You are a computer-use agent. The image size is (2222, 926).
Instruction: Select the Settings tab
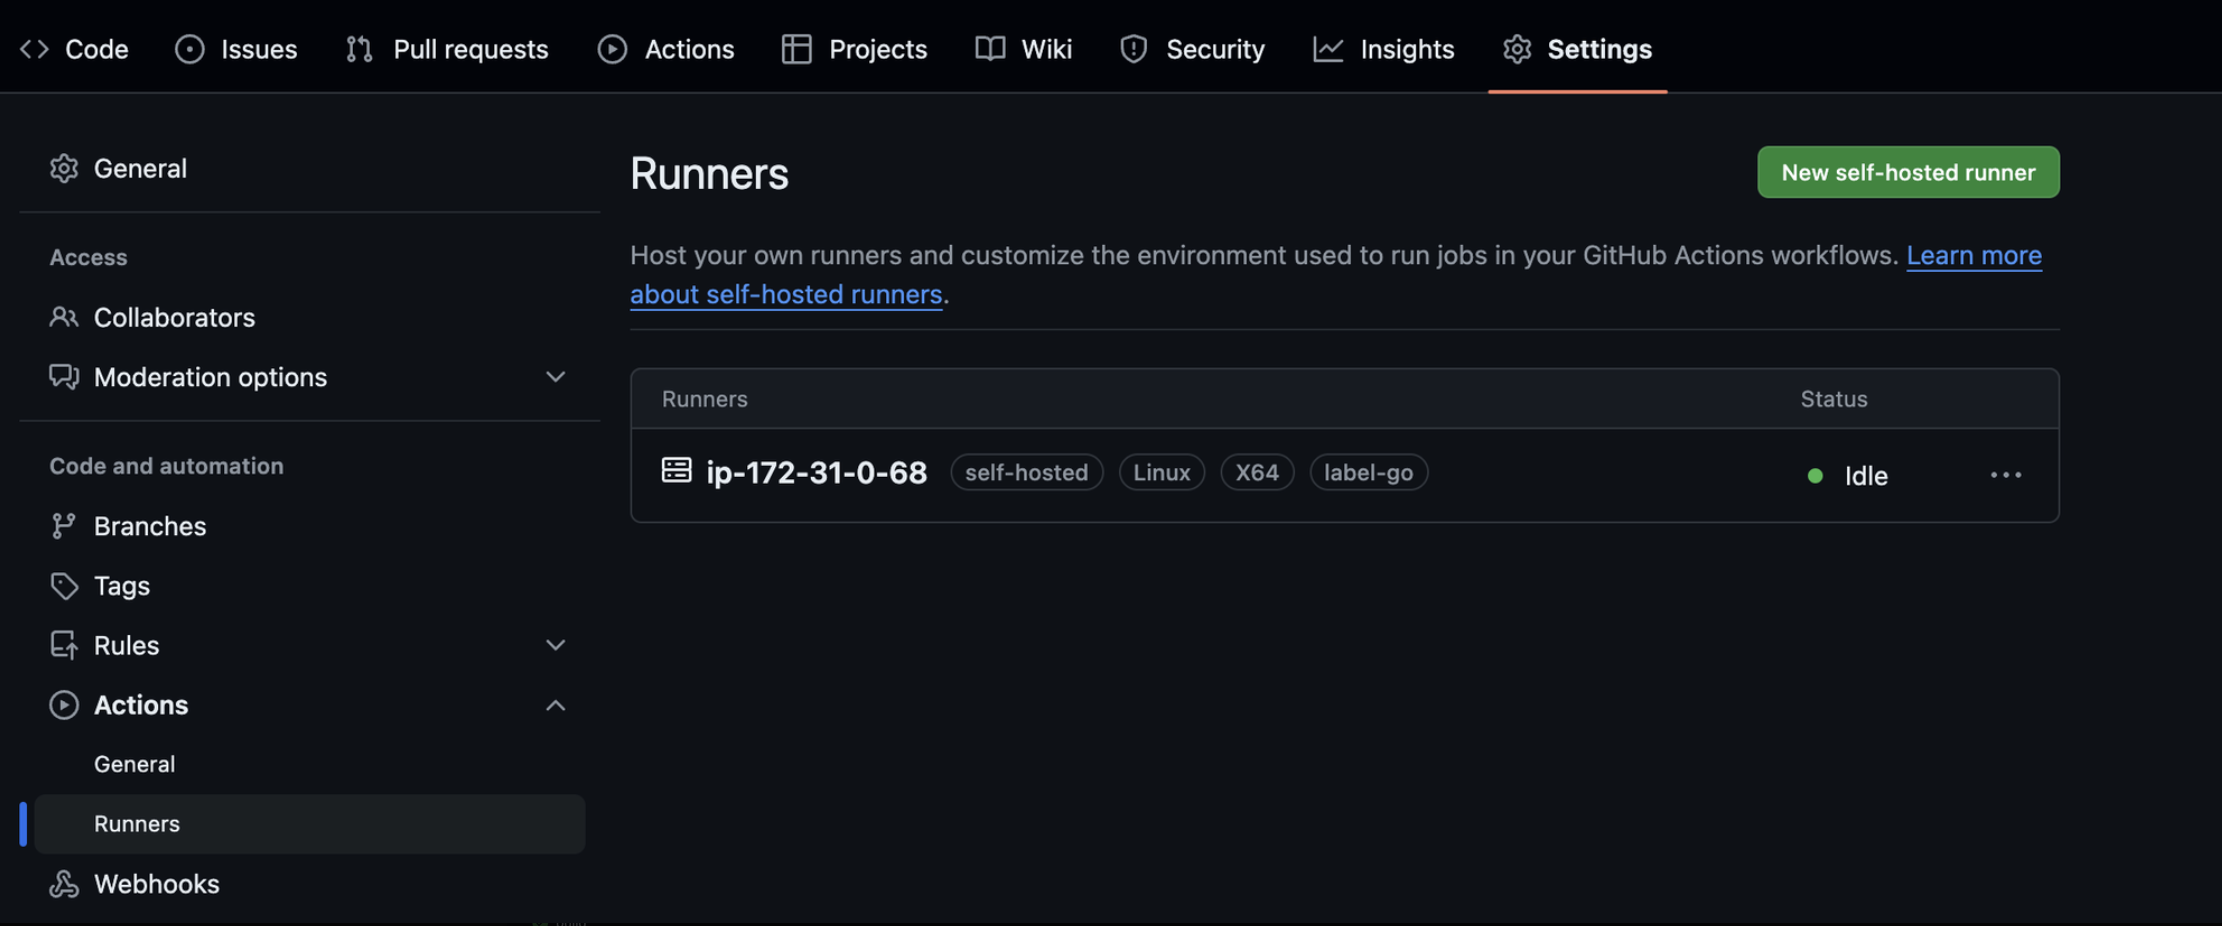click(x=1578, y=49)
